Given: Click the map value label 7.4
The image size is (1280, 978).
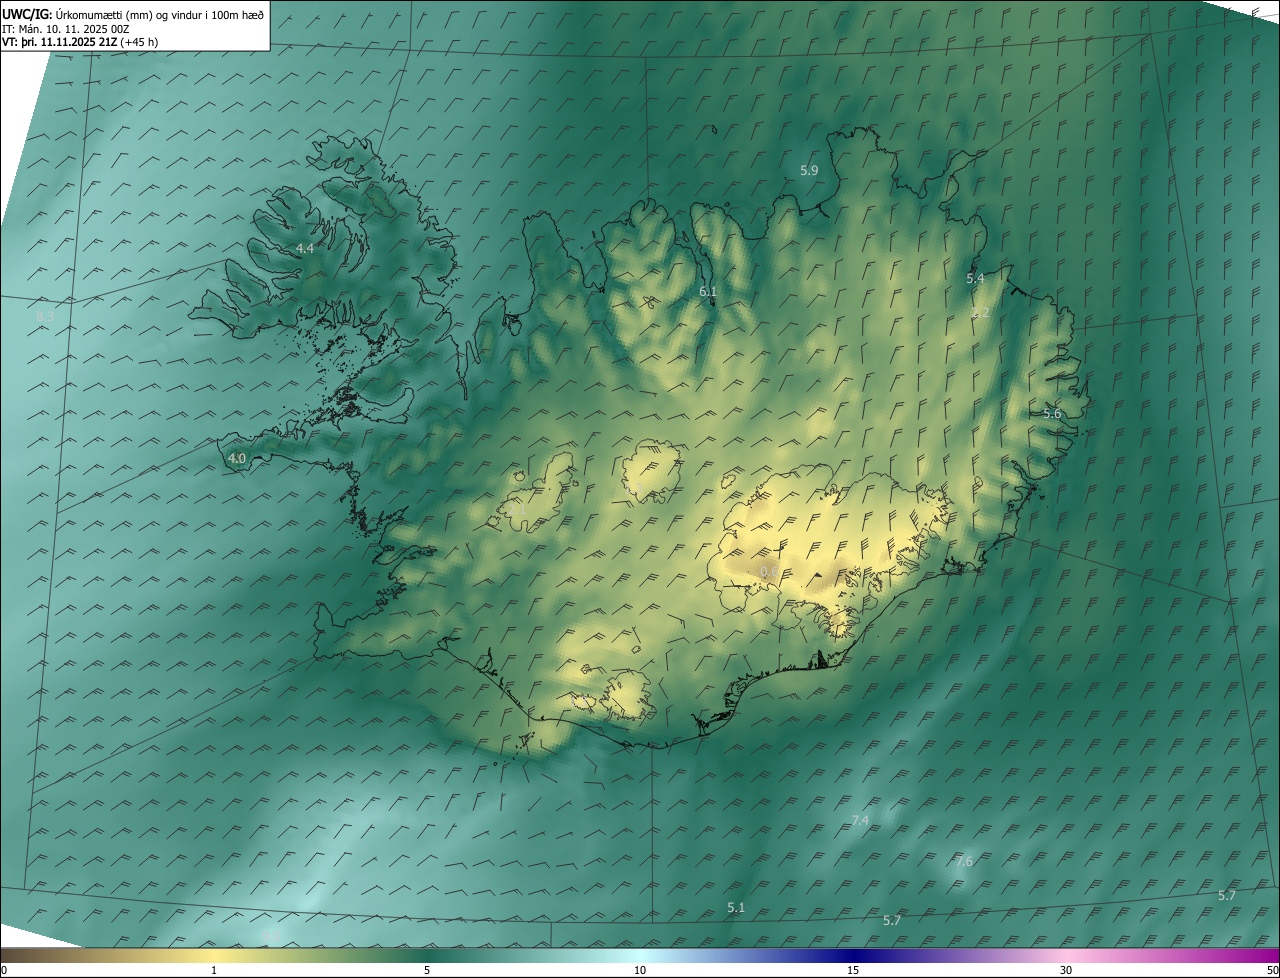Looking at the screenshot, I should click(x=860, y=821).
